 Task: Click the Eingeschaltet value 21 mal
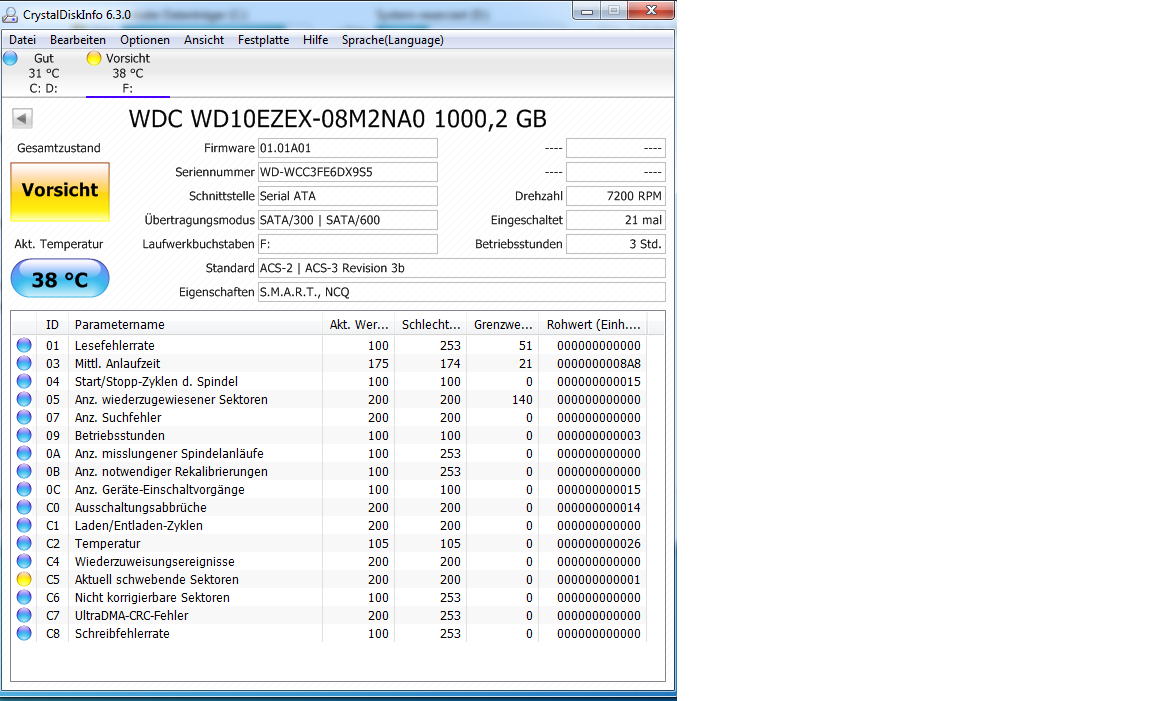tap(616, 220)
